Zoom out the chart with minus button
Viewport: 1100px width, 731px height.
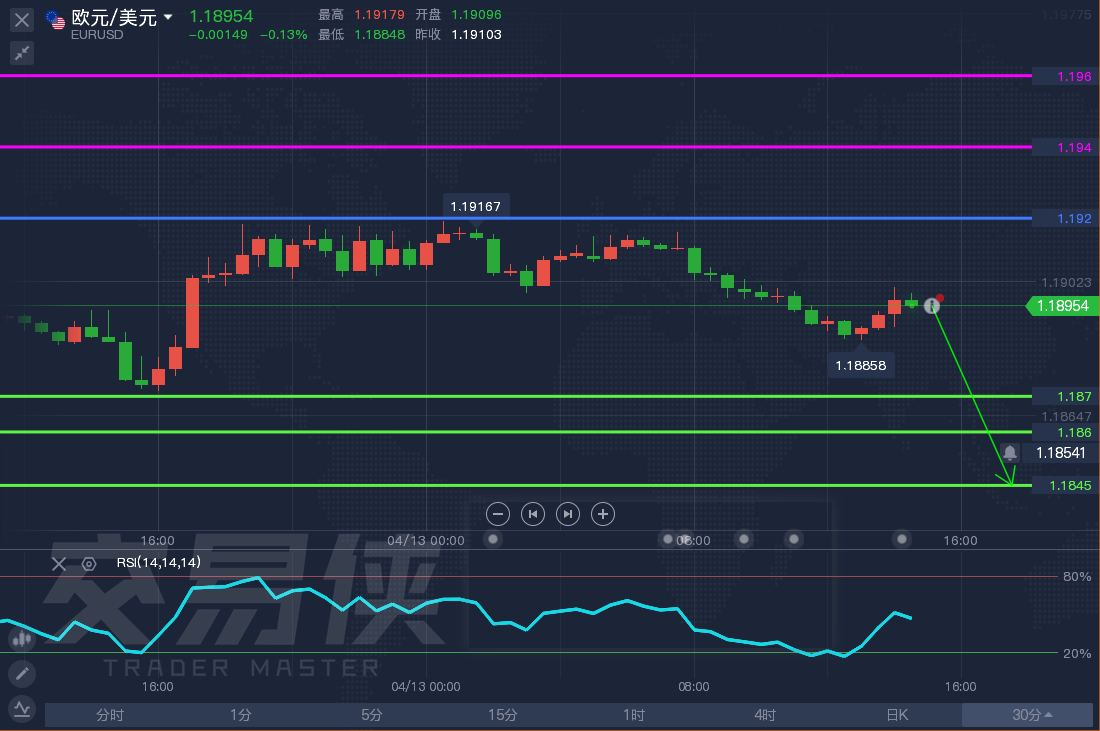(x=497, y=514)
